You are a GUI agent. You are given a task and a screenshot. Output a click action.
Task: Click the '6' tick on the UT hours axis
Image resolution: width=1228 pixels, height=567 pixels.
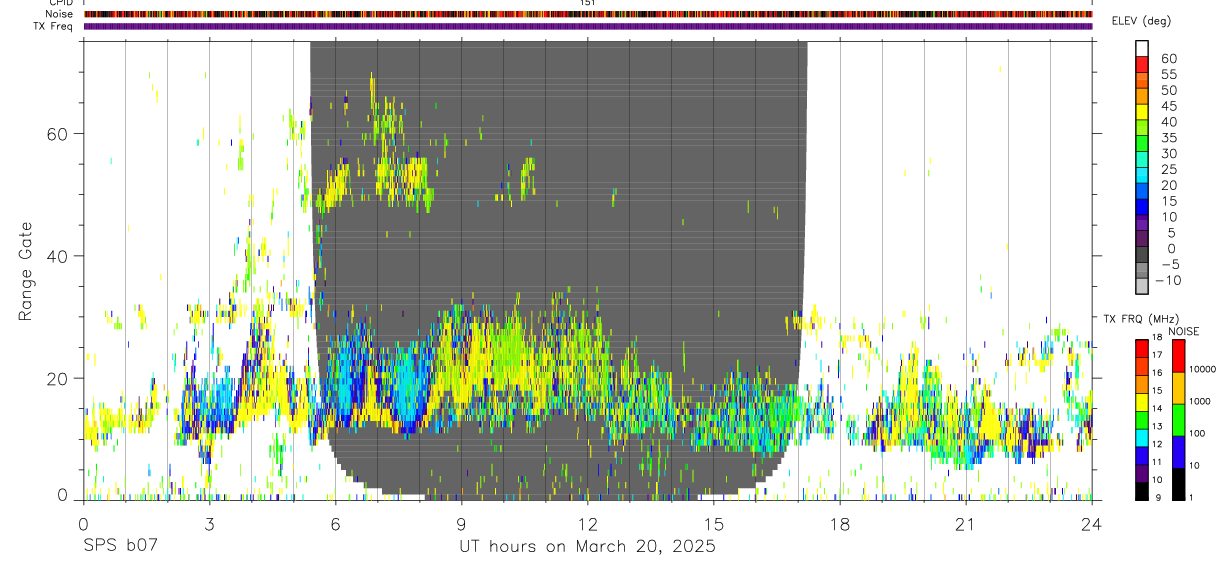(336, 523)
